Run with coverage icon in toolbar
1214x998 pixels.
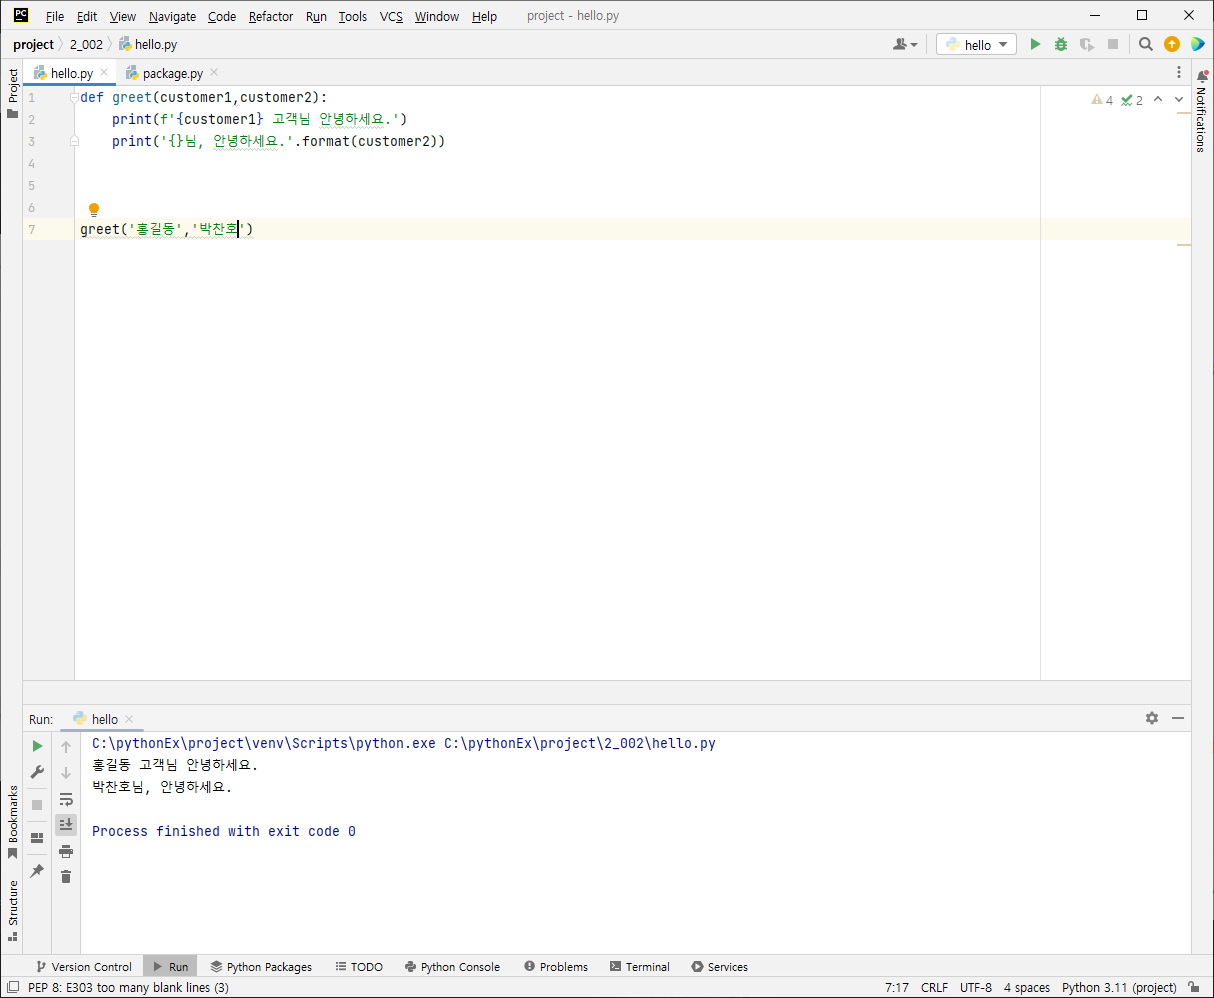[x=1086, y=44]
